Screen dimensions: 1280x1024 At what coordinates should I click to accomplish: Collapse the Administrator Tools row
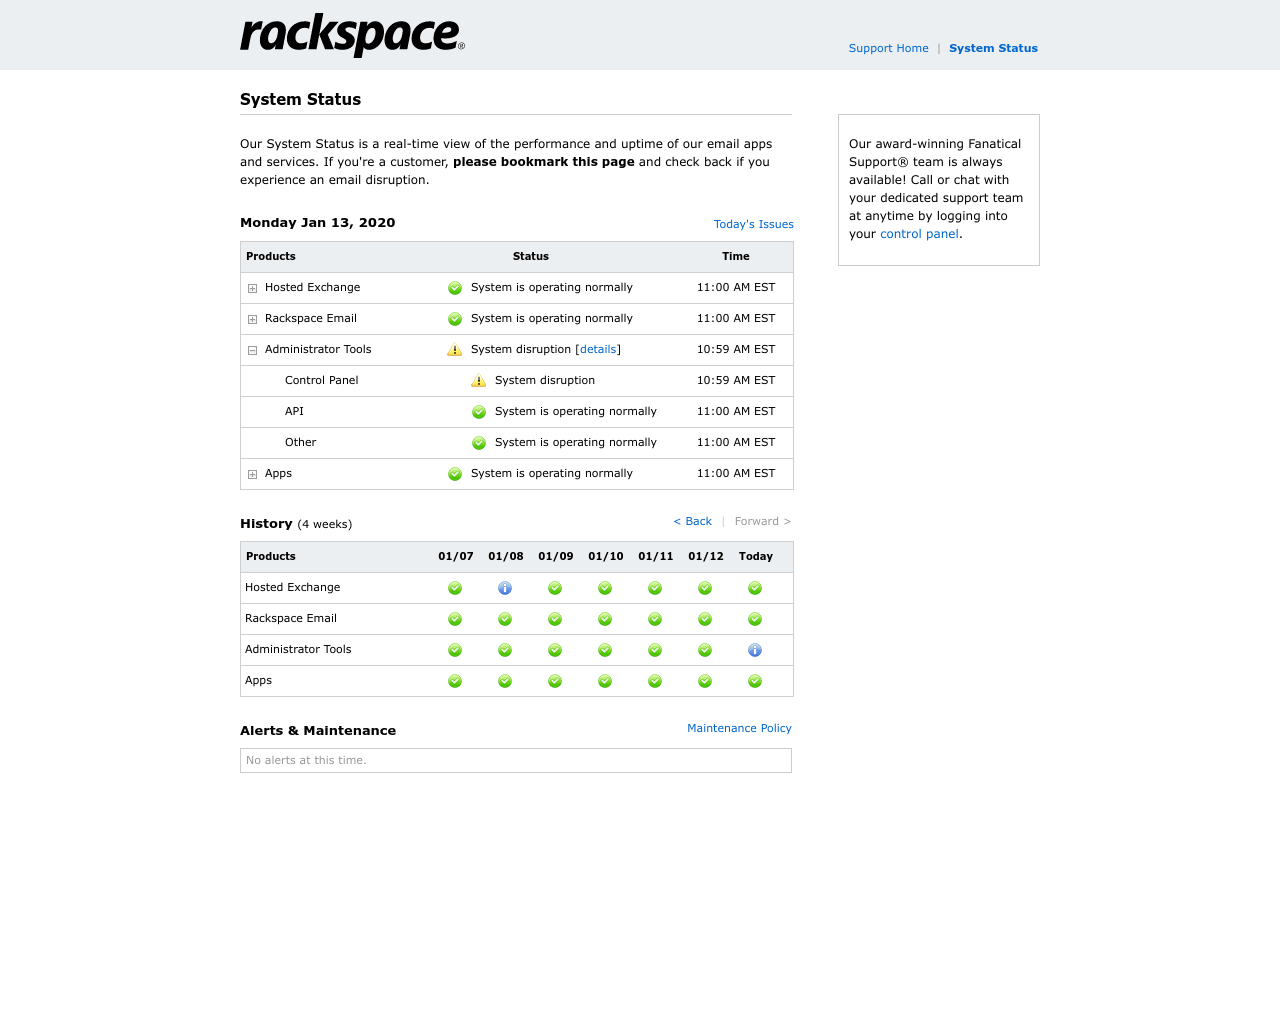[x=252, y=350]
